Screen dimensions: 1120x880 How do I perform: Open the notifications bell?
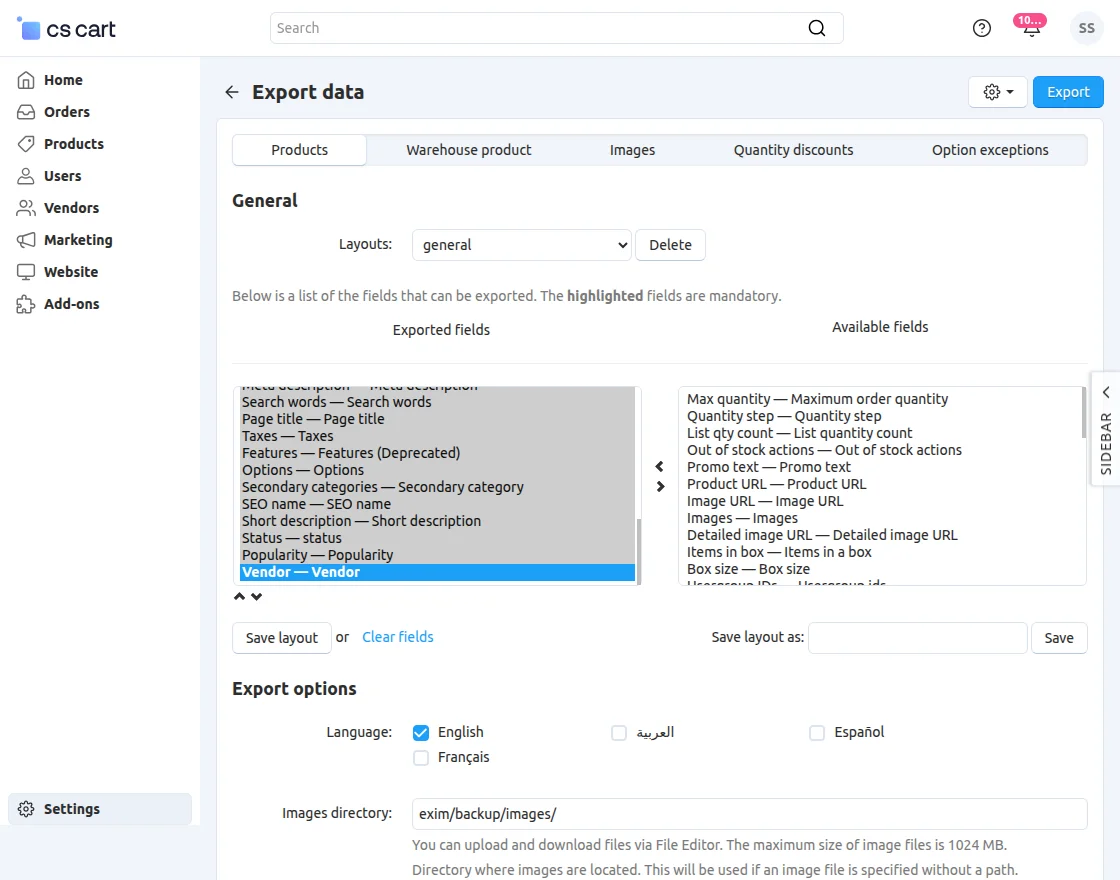tap(1031, 28)
